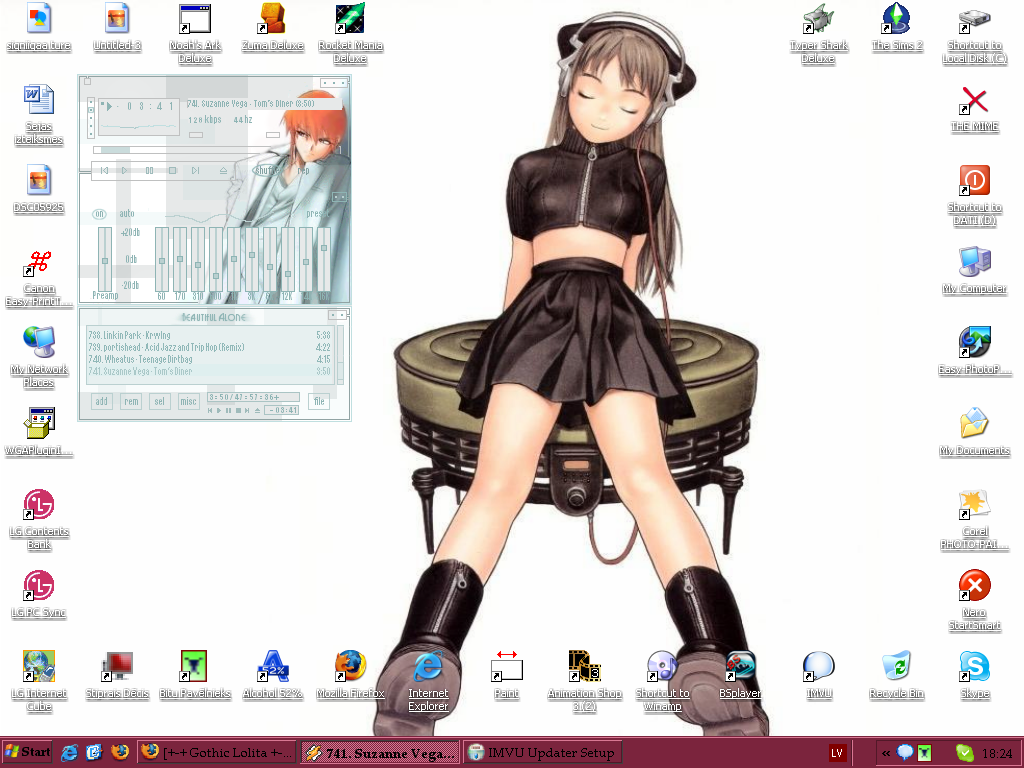Viewport: 1024px width, 768px height.
Task: Toggle the equalizer auto button
Action: pyautogui.click(x=127, y=214)
